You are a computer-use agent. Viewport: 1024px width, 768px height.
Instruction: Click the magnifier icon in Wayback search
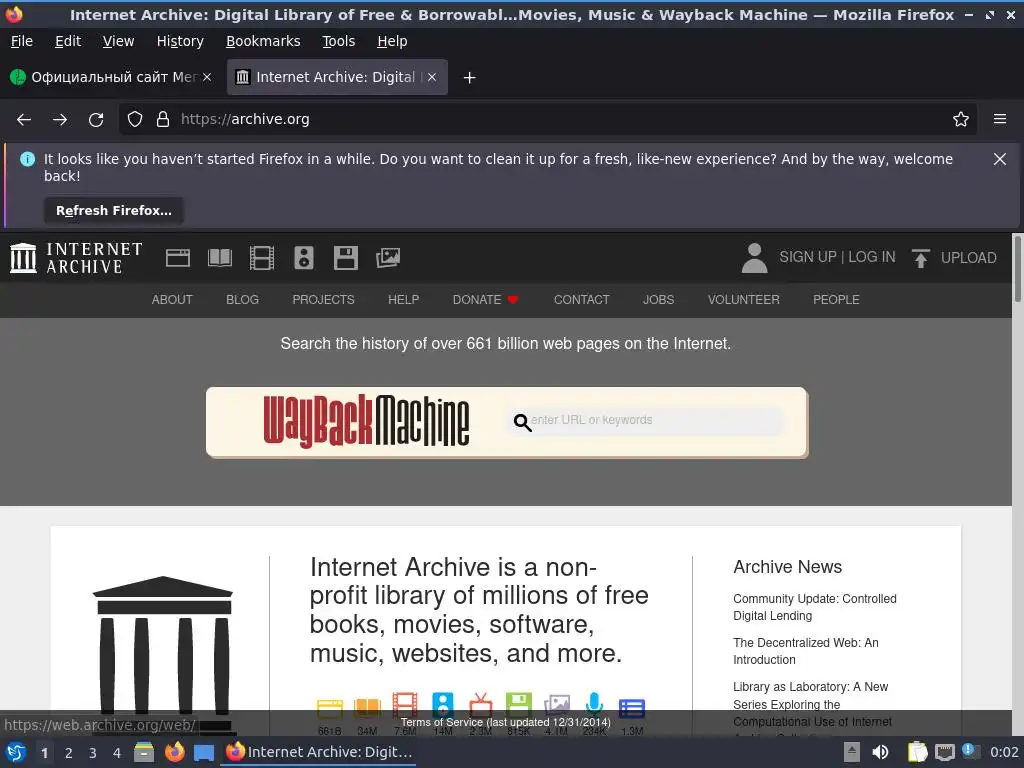(522, 423)
